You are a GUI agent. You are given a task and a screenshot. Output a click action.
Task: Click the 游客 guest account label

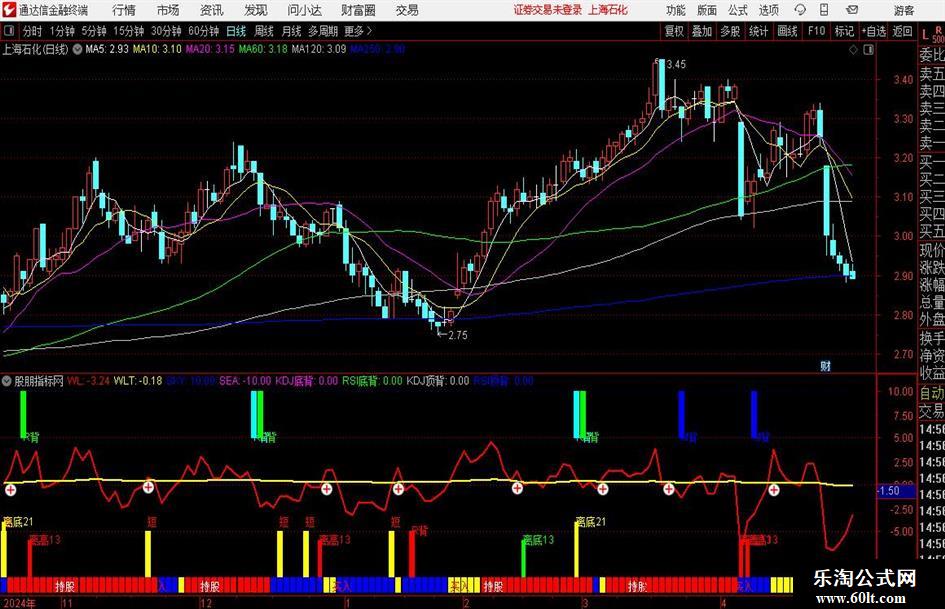pos(903,10)
